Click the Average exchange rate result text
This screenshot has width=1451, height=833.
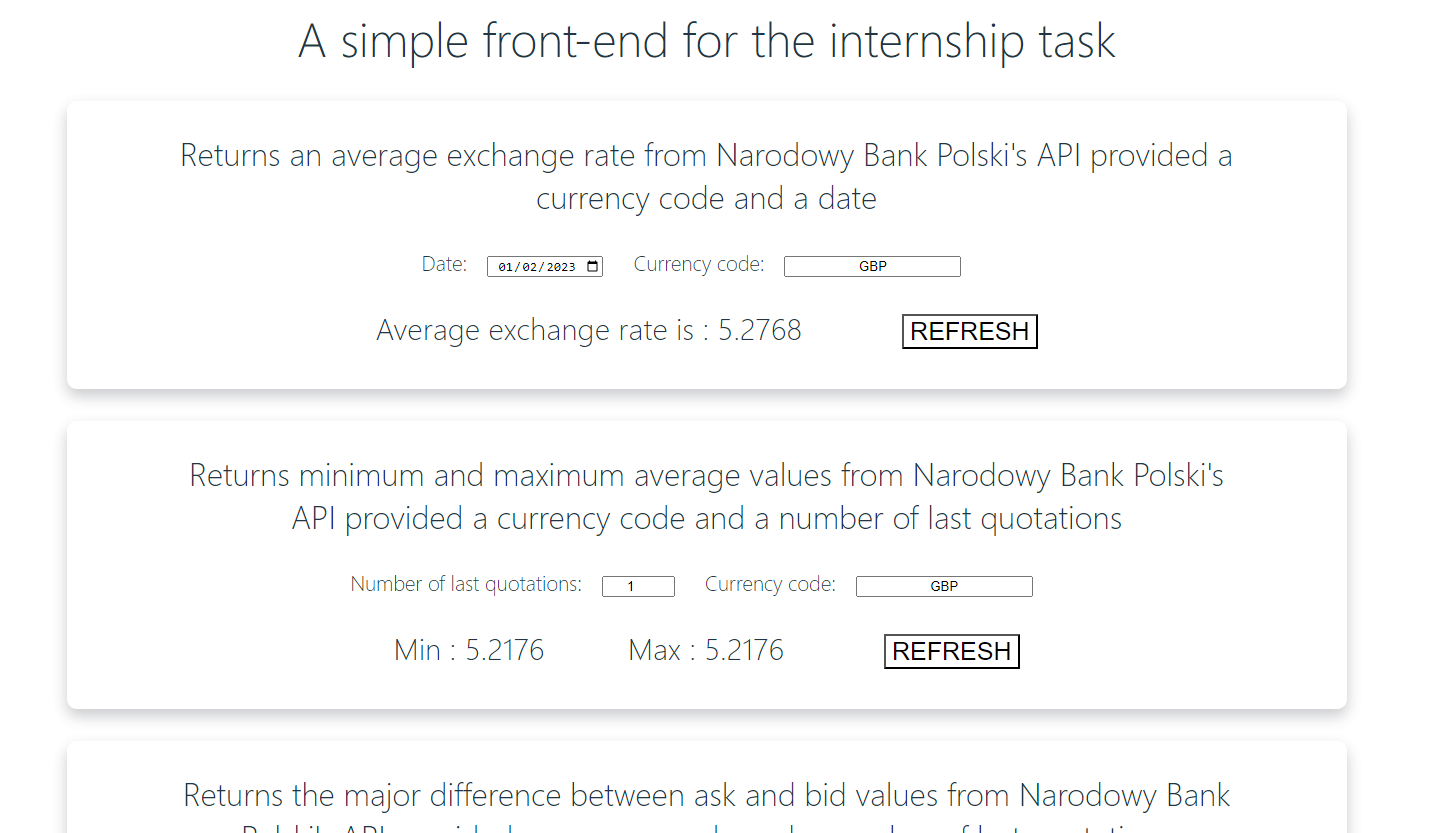(x=587, y=330)
